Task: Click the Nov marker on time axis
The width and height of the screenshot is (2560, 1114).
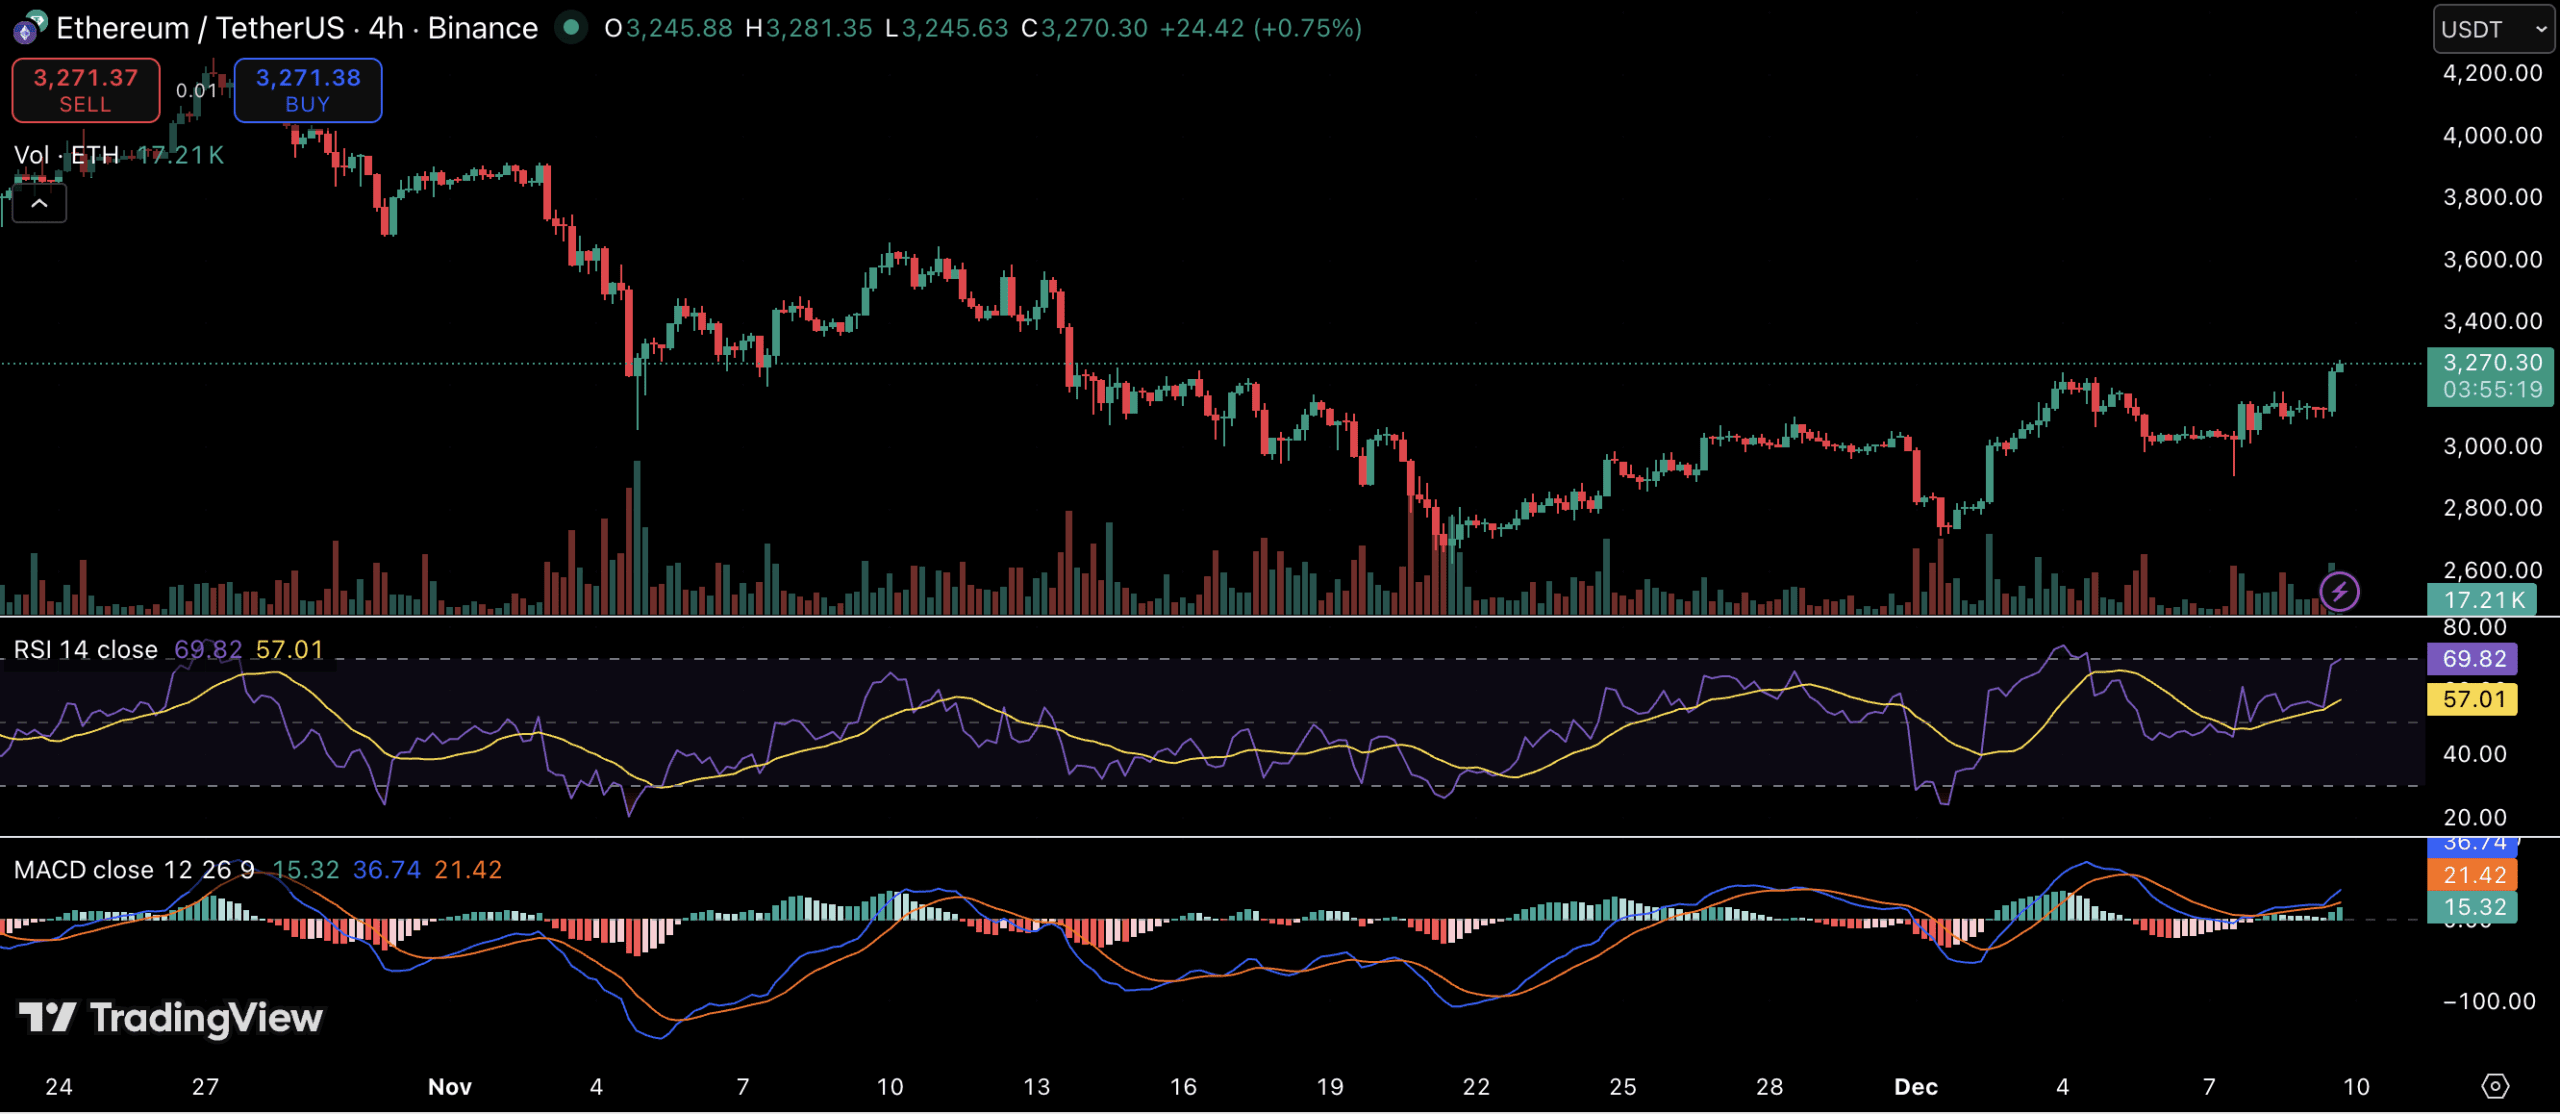Action: pyautogui.click(x=449, y=1087)
